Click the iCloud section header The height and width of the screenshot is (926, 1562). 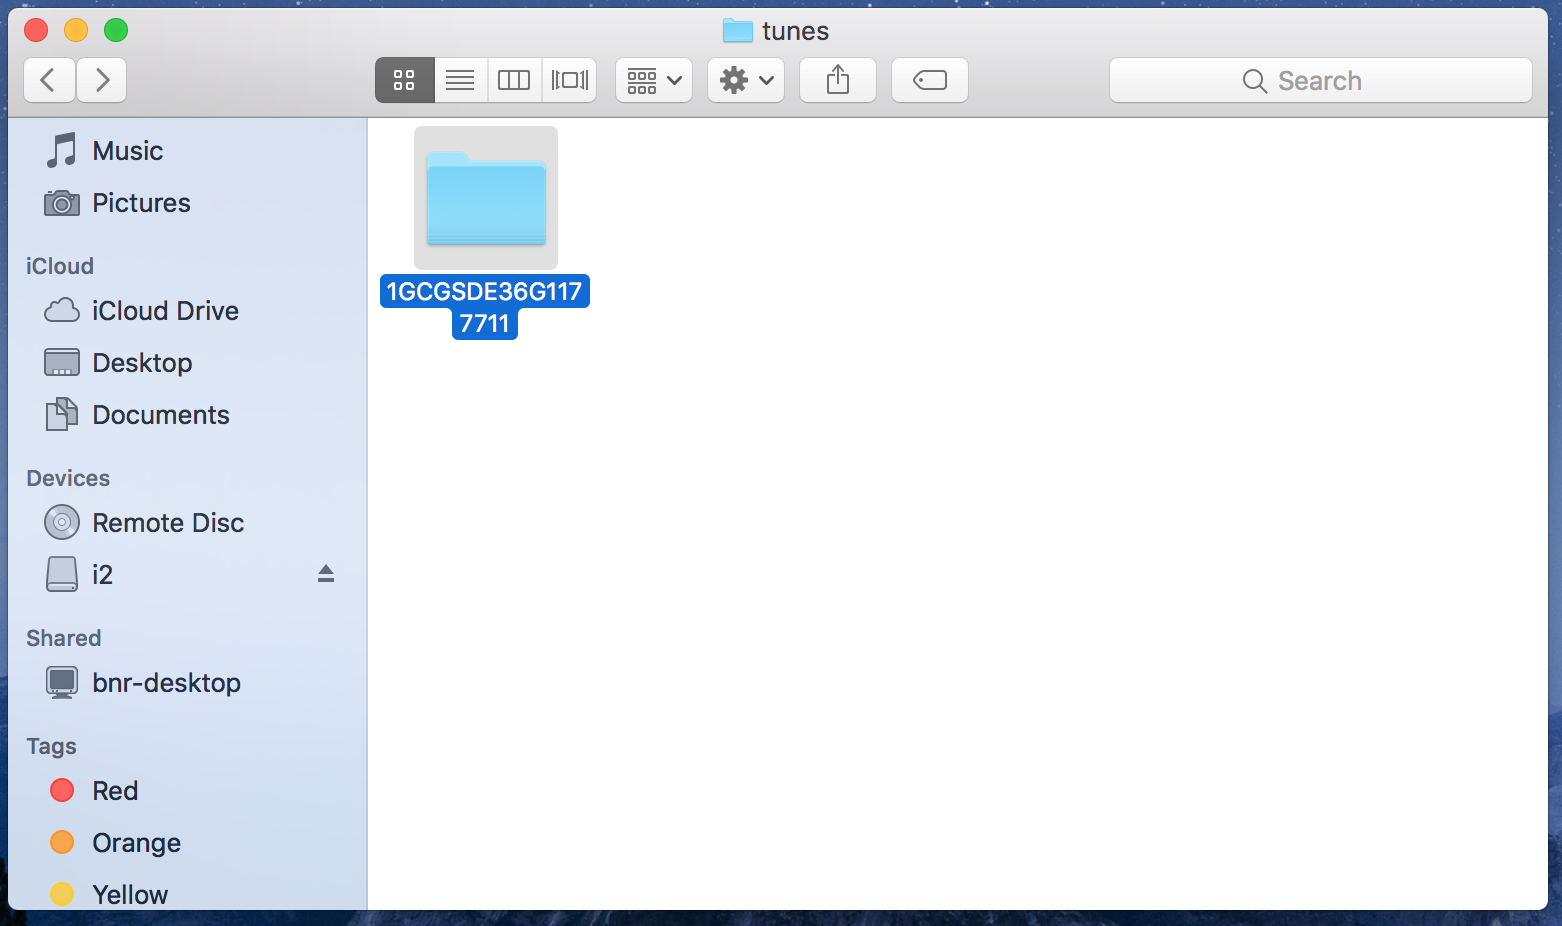click(60, 266)
